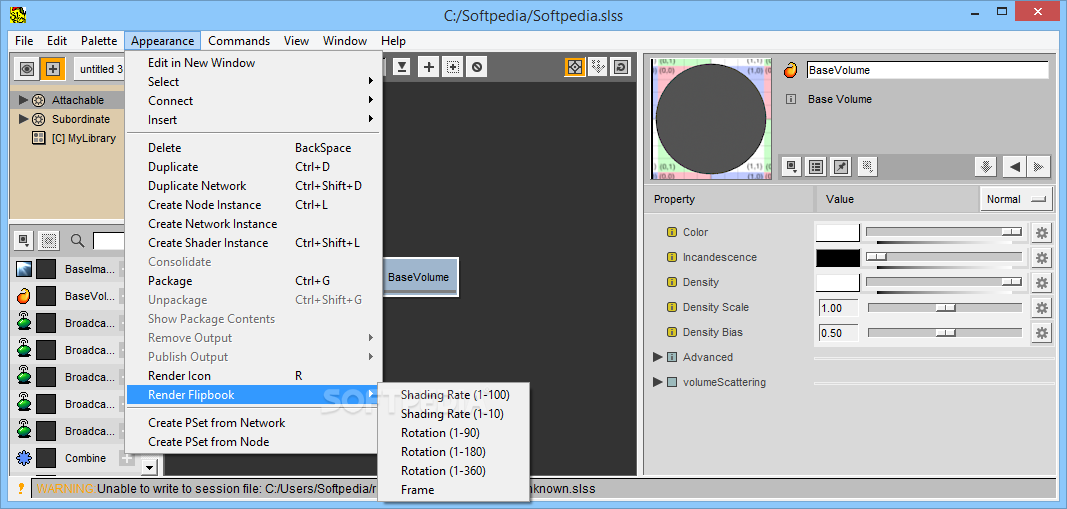Choose Render Icon
Viewport: 1067px width, 509px height.
[x=255, y=376]
